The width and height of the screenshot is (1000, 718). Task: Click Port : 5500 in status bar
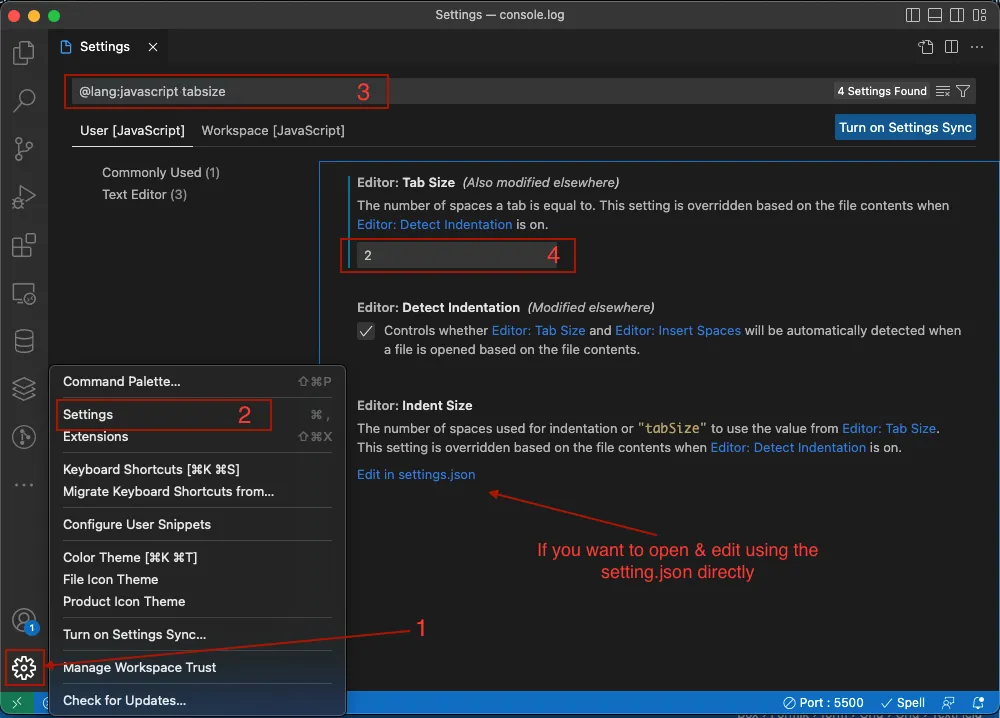click(x=823, y=703)
